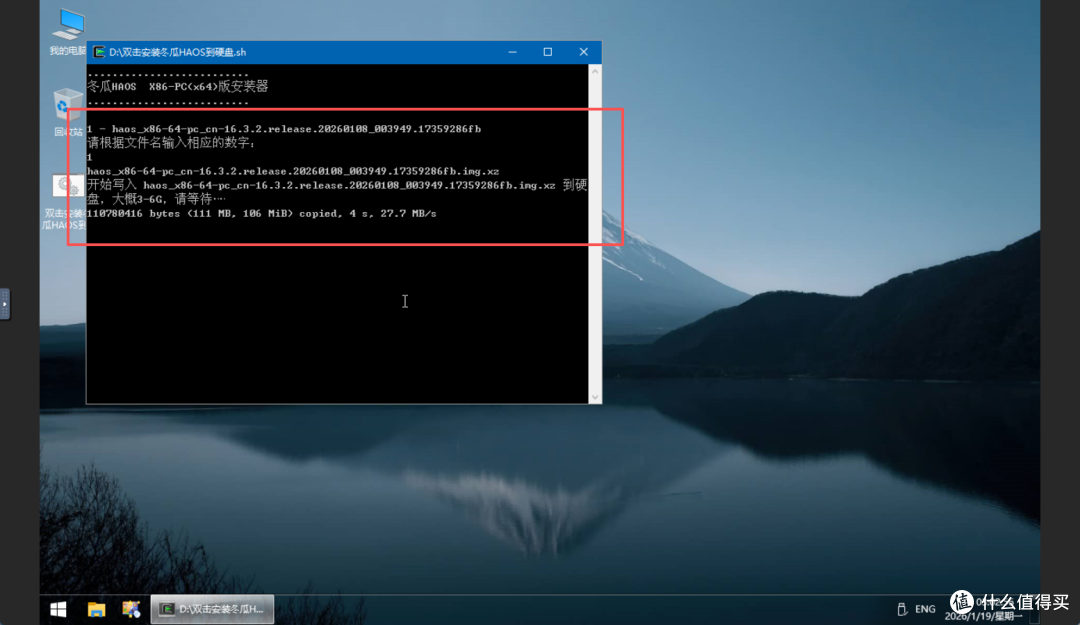Click the terminal scrollbar up arrow
This screenshot has height=625, width=1080.
point(595,72)
